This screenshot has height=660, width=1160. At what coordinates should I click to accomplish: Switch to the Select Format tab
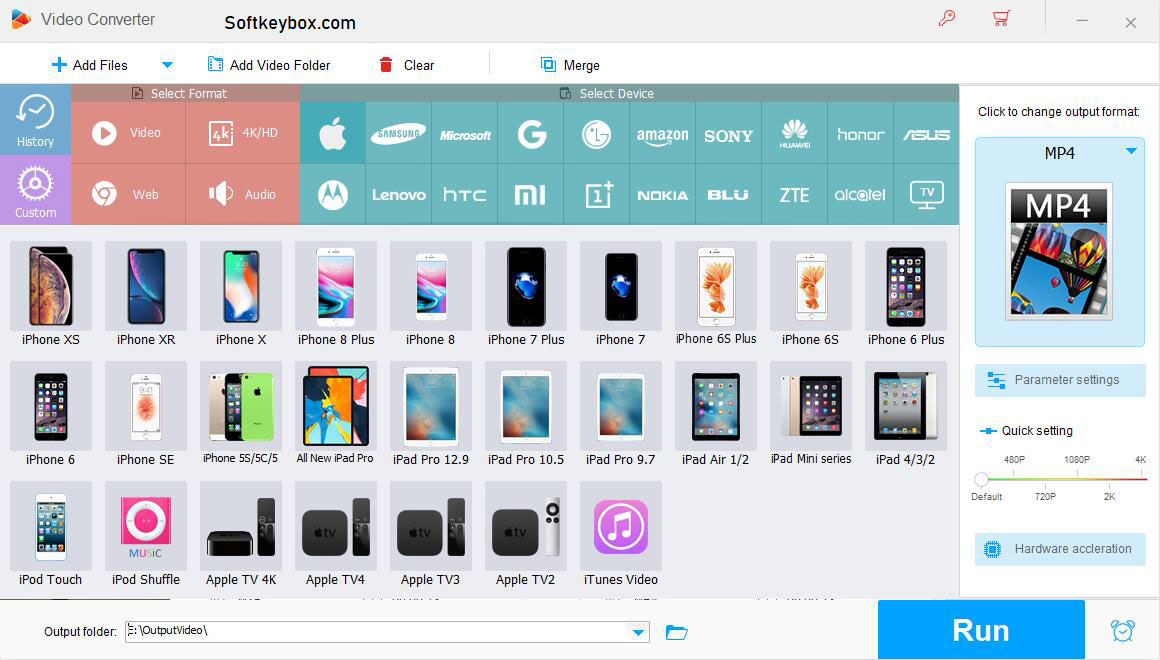point(186,93)
